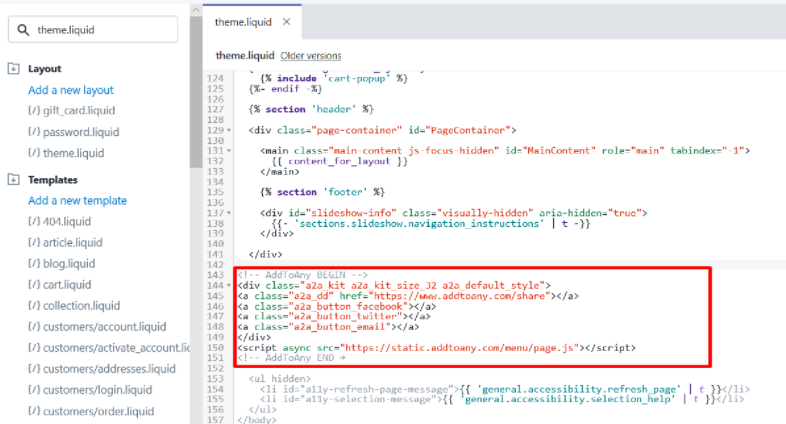This screenshot has width=786, height=424.
Task: Click sidebar scrollbar up arrow
Action: [x=196, y=10]
